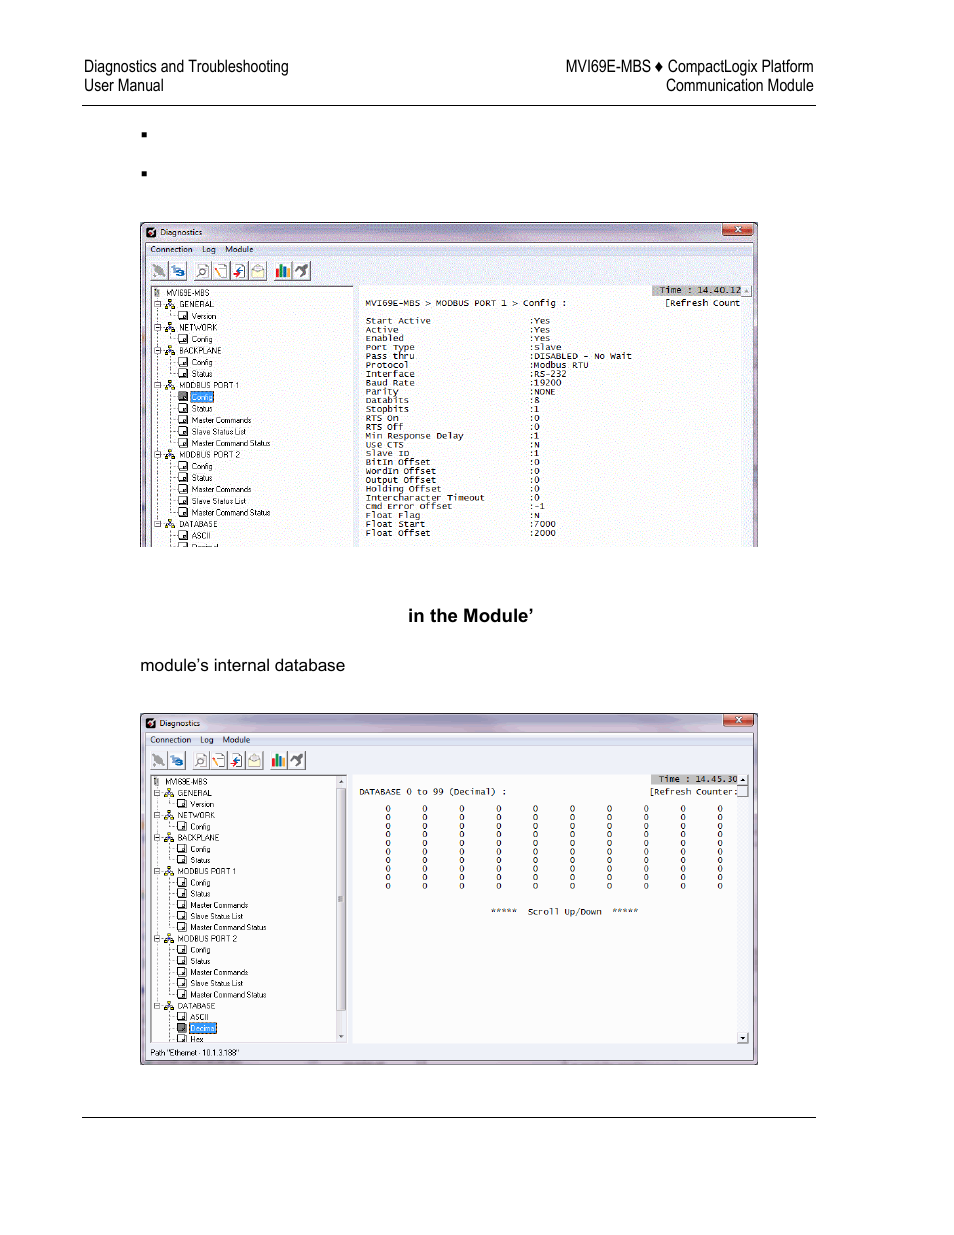This screenshot has height=1235, width=954.
Task: Select Config under NETWORK in the database window
Action: pos(200,827)
